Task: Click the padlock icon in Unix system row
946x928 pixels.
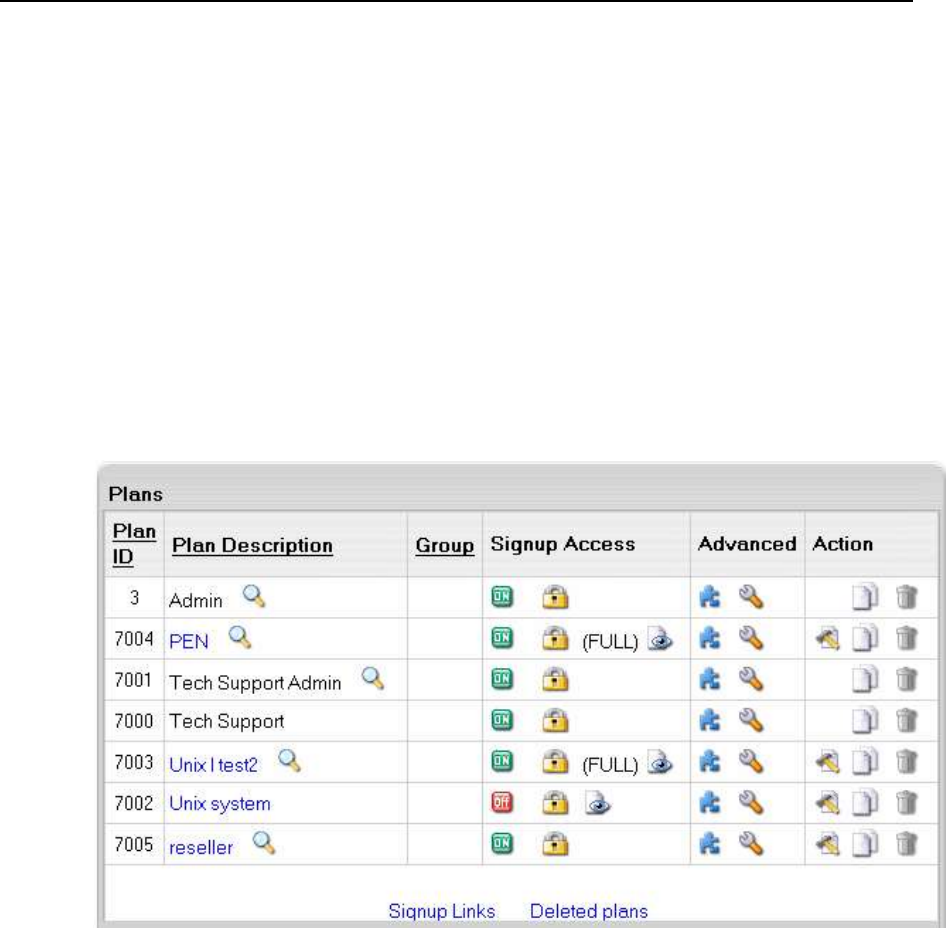Action: coord(555,802)
